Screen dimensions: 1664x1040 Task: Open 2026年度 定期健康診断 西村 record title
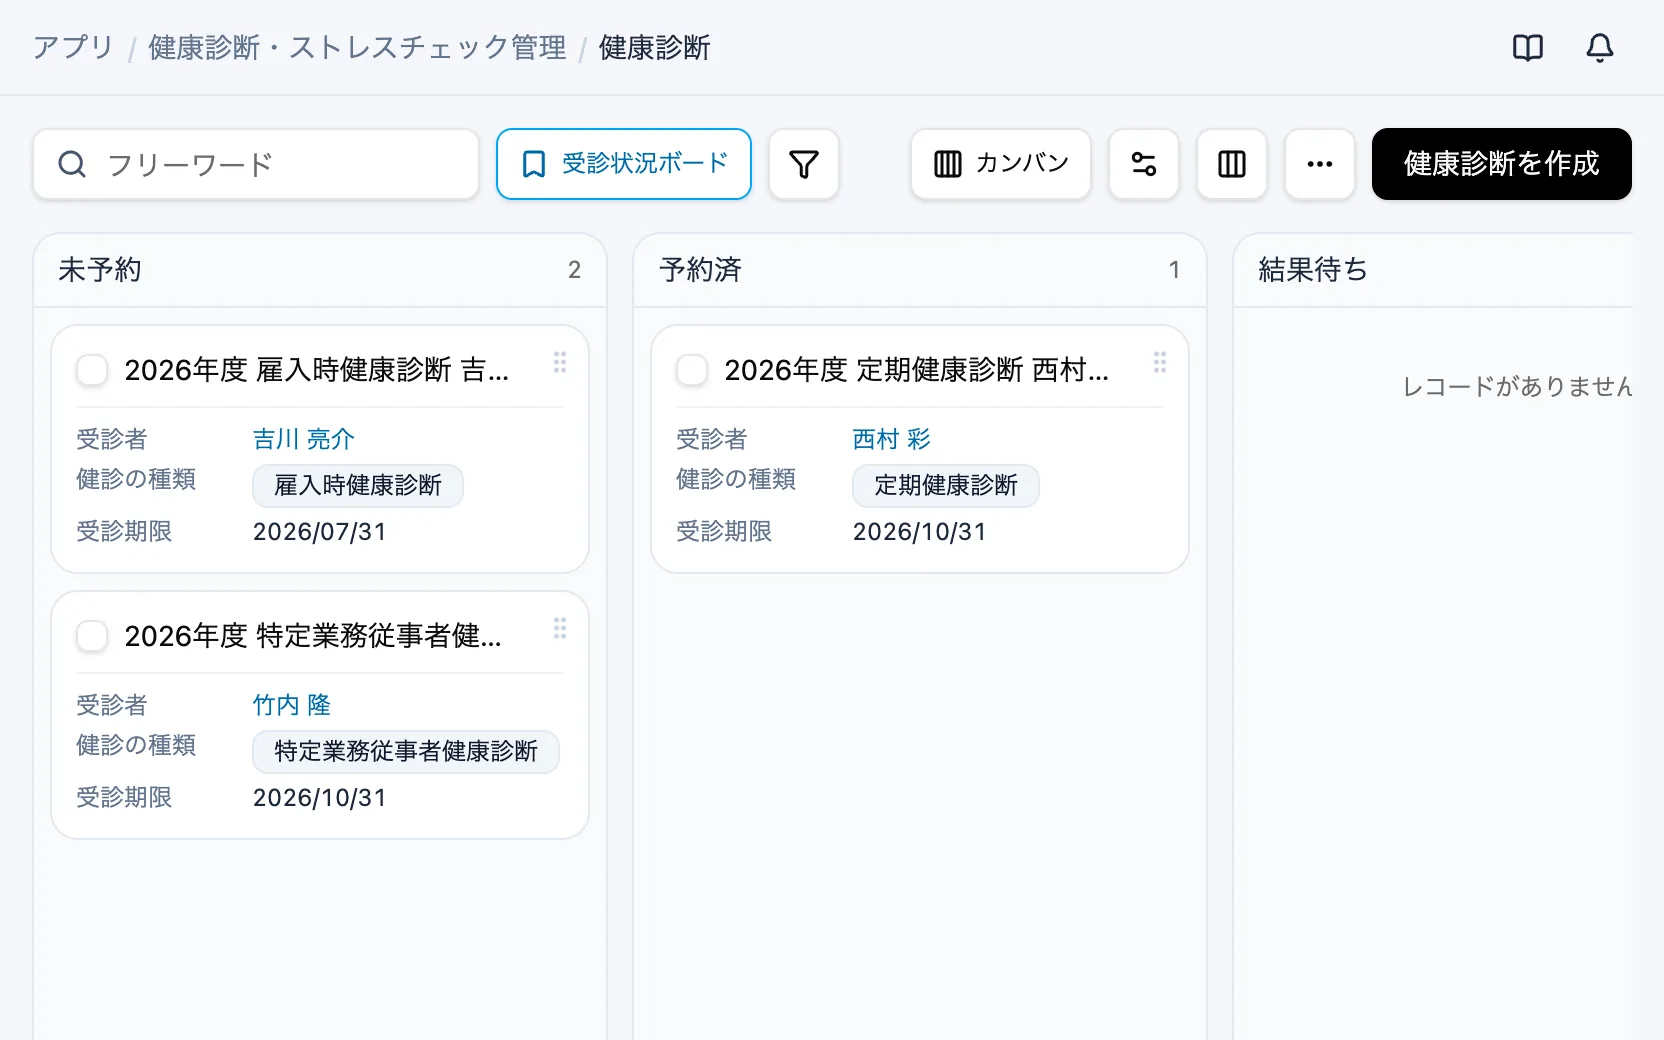pos(916,370)
